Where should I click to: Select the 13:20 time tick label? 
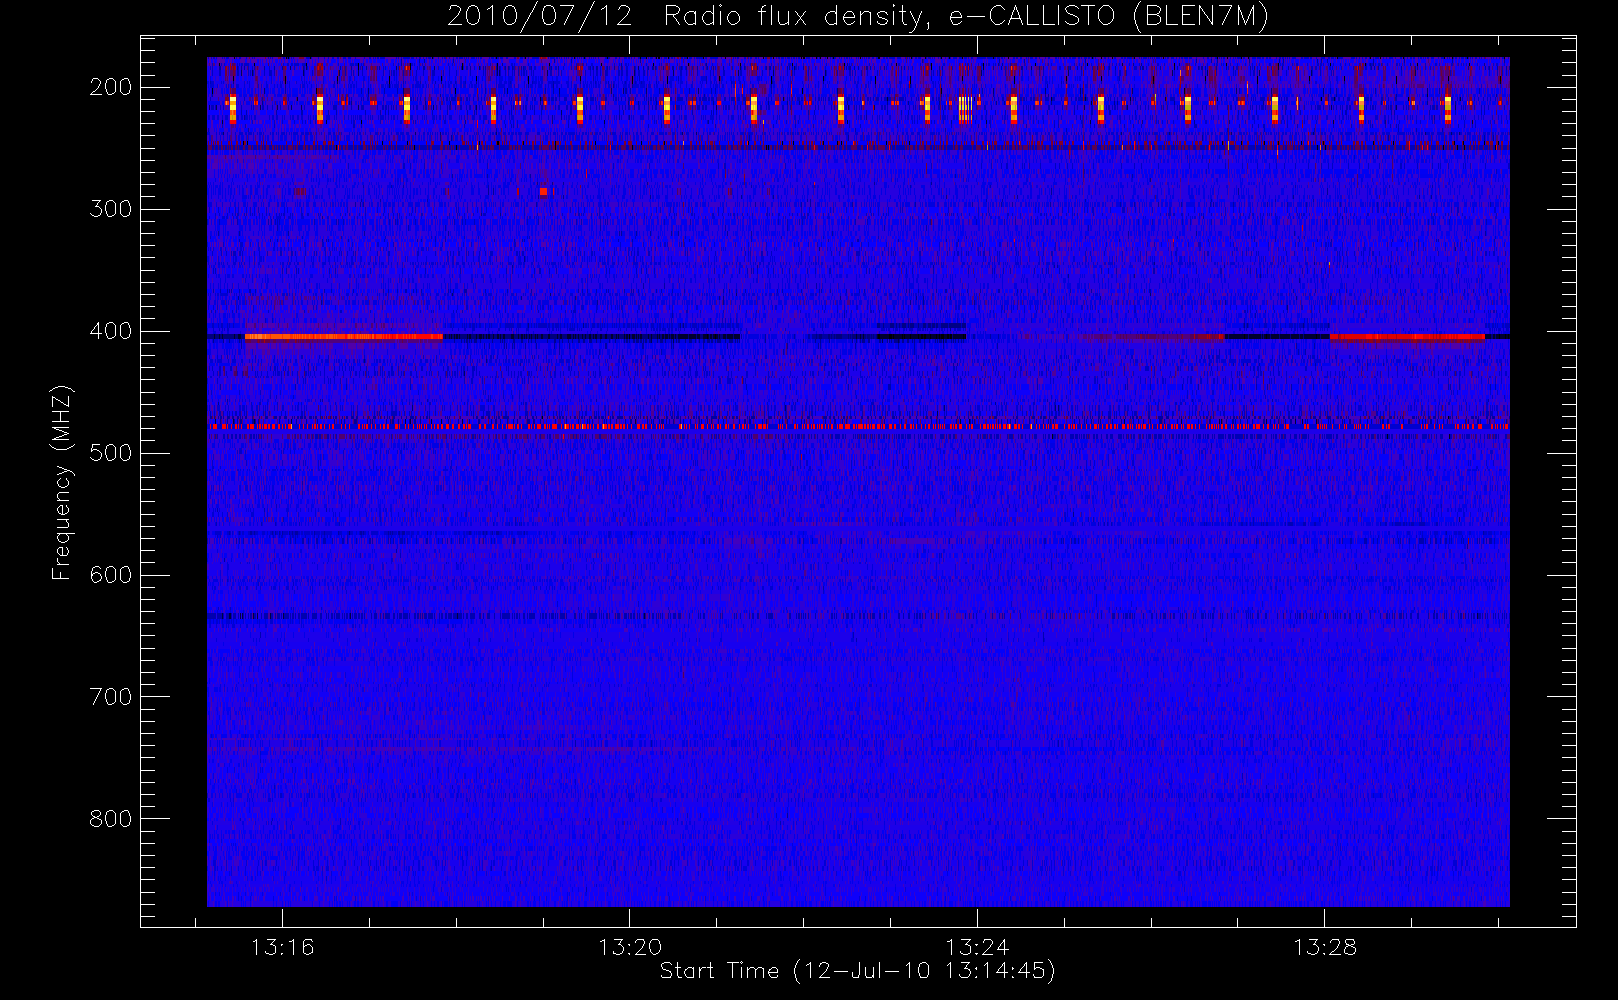click(630, 947)
